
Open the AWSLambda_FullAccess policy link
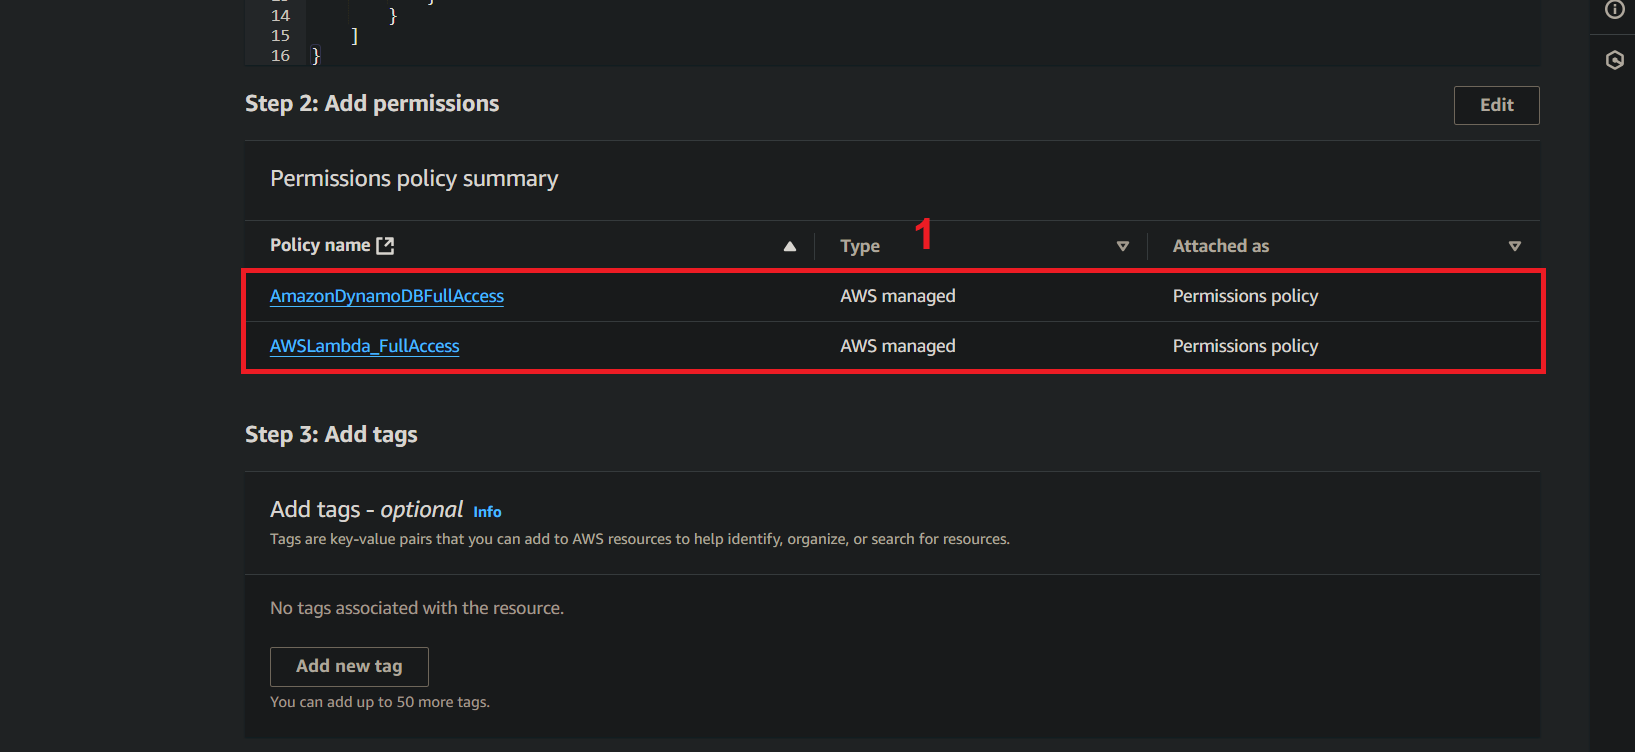coord(365,346)
